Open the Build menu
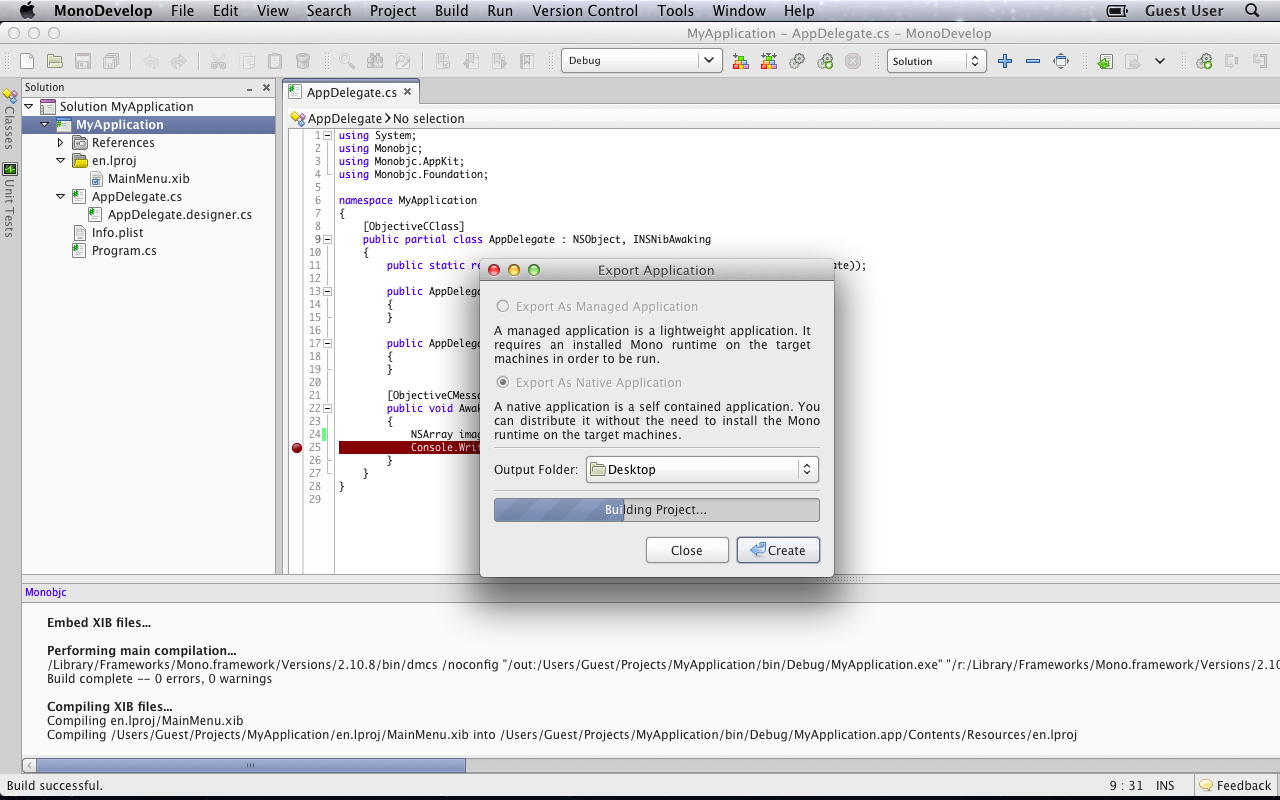The width and height of the screenshot is (1280, 800). [451, 11]
